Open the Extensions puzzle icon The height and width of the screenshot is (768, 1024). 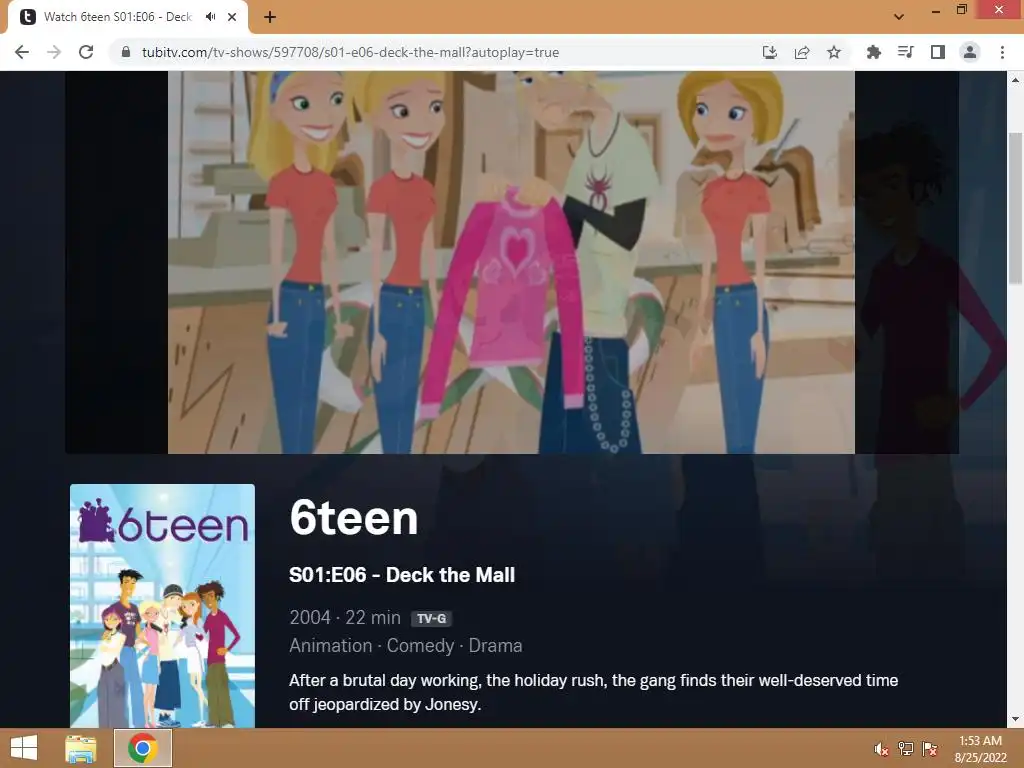pyautogui.click(x=873, y=52)
